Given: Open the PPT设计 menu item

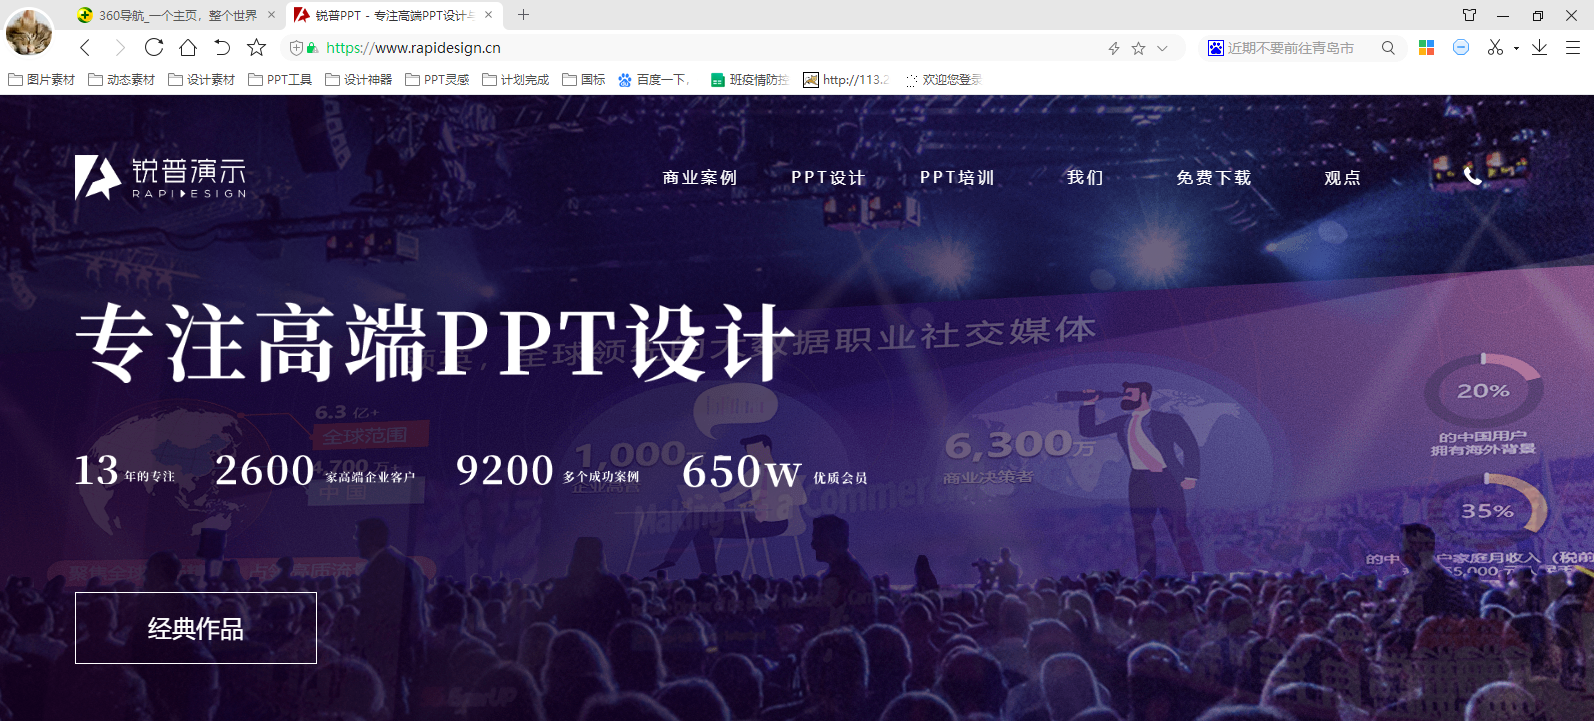Looking at the screenshot, I should (828, 178).
